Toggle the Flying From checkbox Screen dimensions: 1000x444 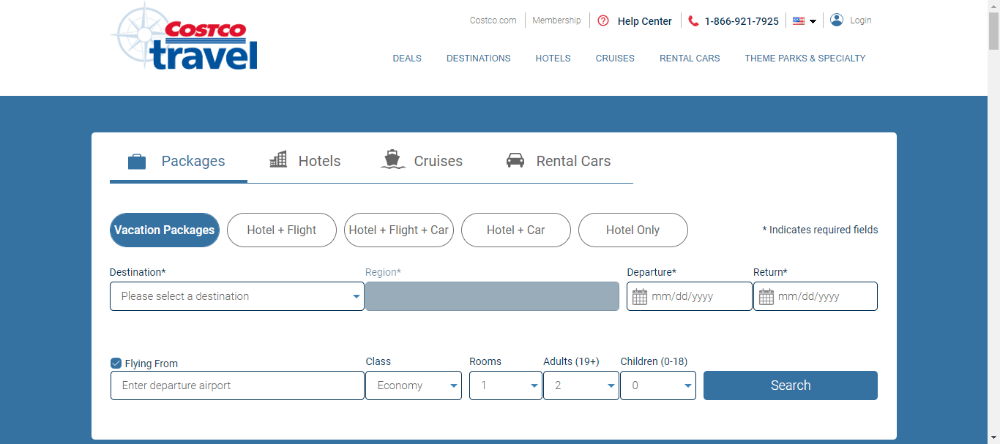[x=116, y=363]
